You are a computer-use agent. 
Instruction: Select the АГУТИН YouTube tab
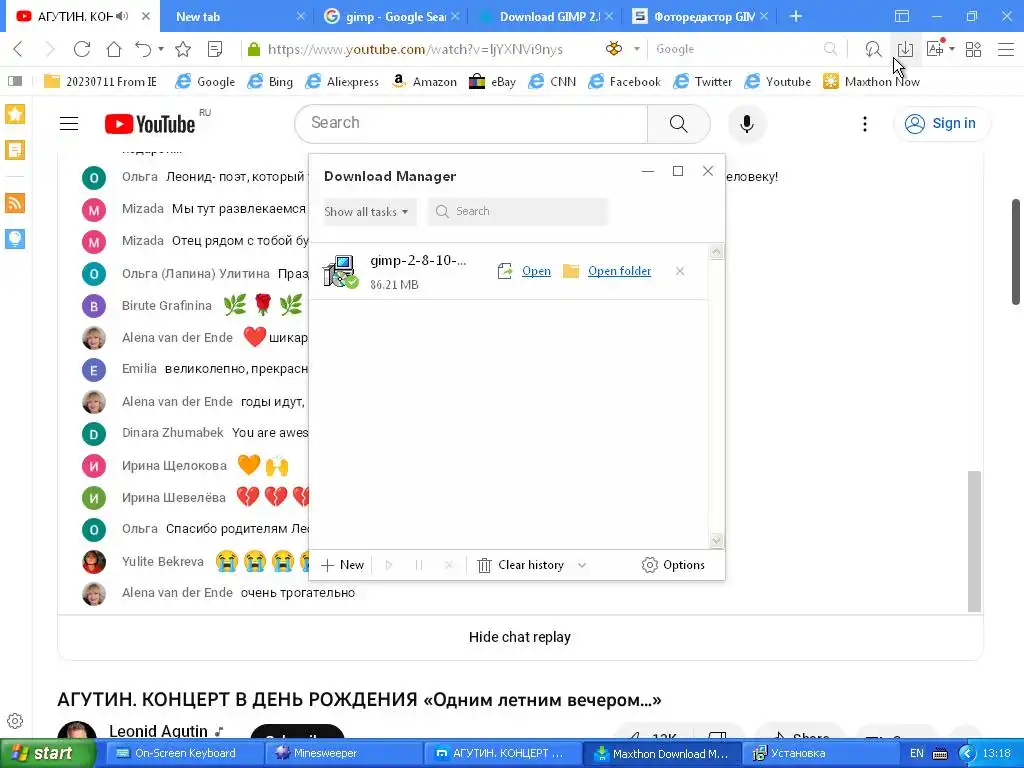pyautogui.click(x=82, y=16)
